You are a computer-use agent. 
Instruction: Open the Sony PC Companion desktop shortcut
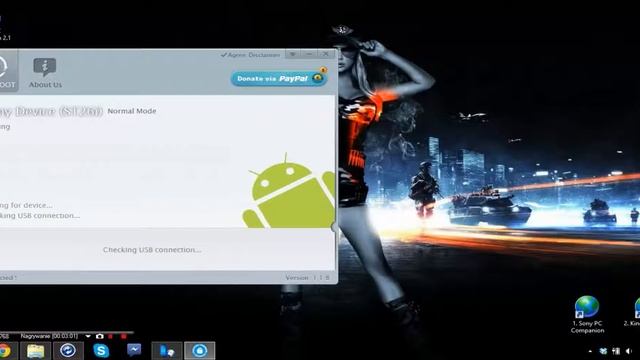(x=587, y=315)
